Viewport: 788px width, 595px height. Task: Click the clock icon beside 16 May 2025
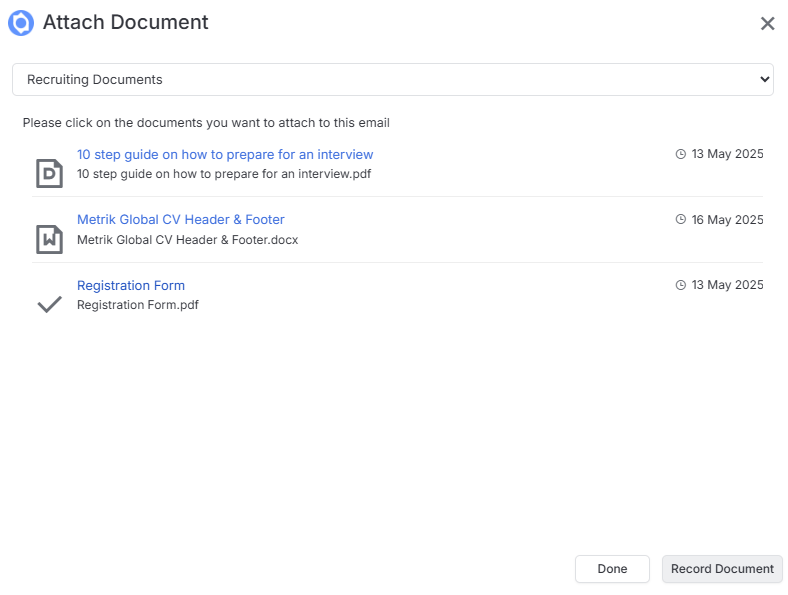point(680,220)
